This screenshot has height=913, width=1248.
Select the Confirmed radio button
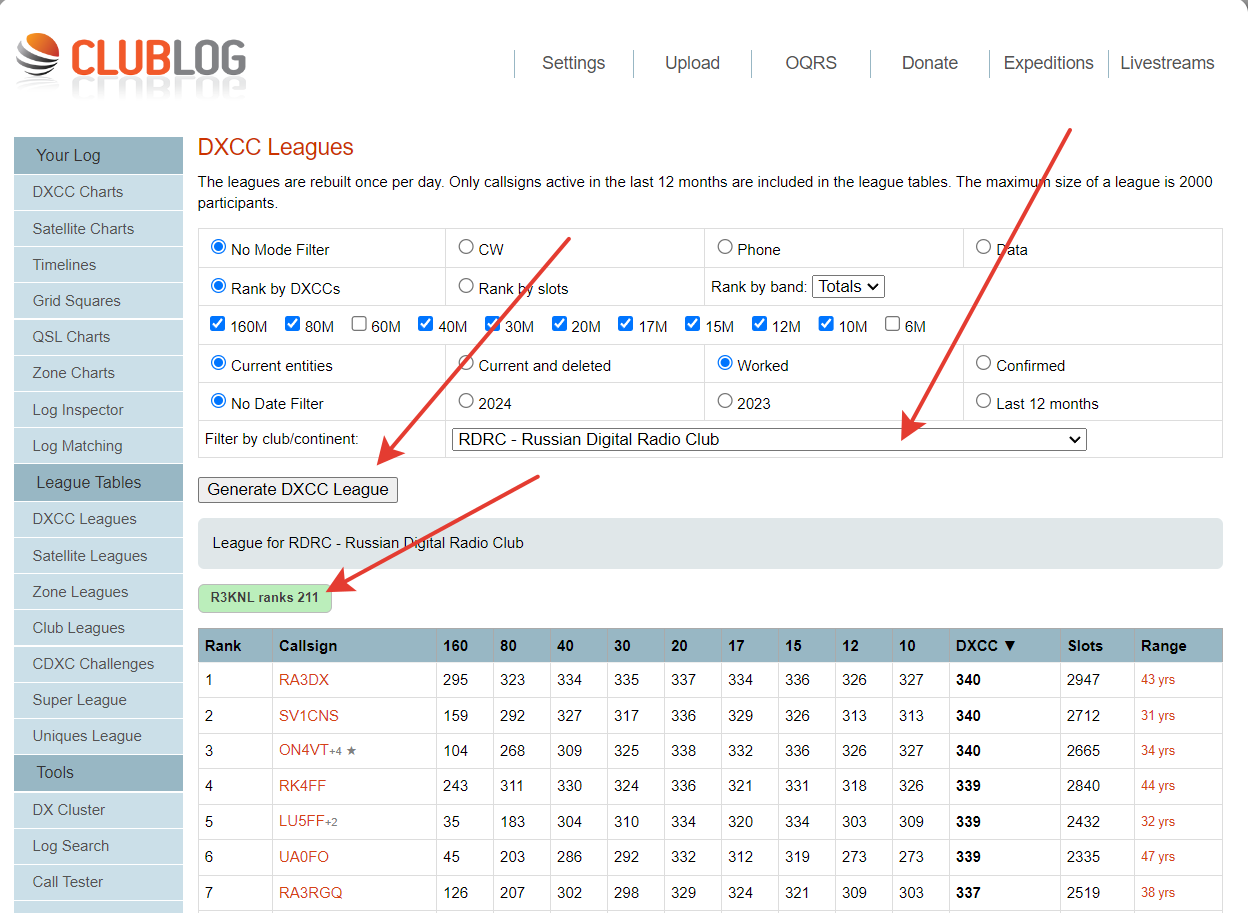984,363
